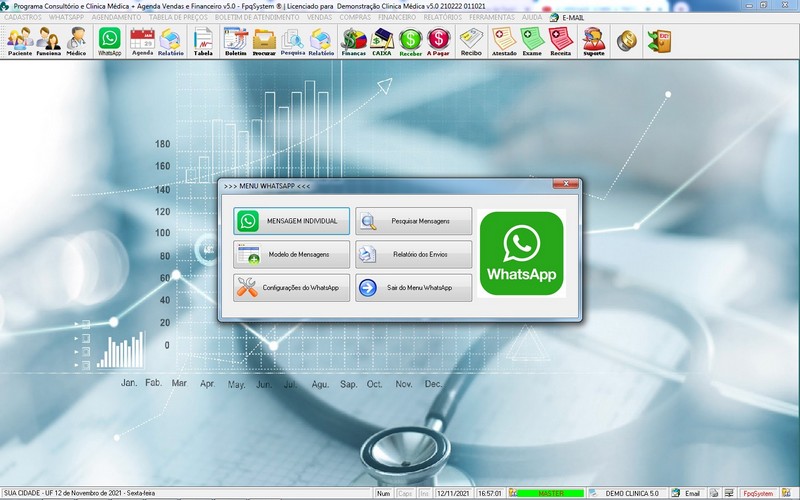Click the printer icon in status bar
The image size is (800, 500).
pyautogui.click(x=714, y=493)
